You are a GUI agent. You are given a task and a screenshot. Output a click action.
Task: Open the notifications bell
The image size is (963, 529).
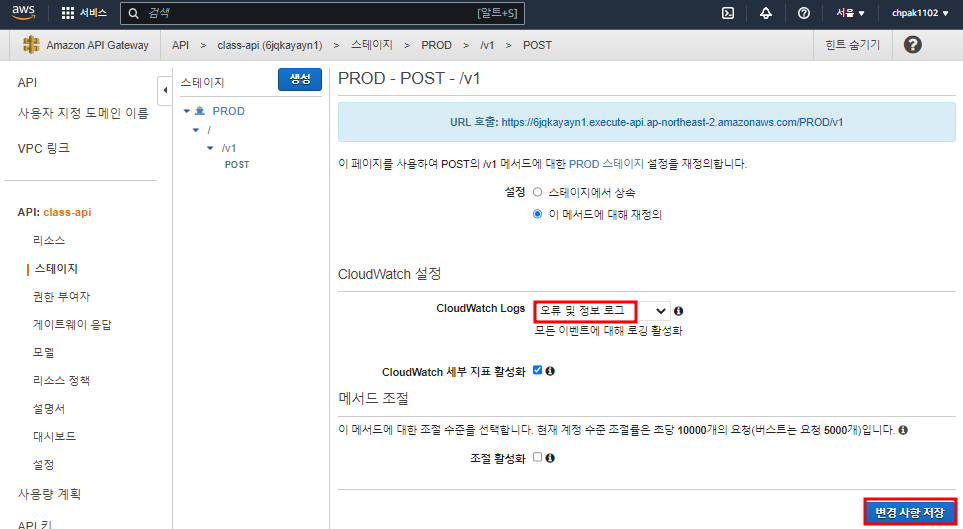click(x=766, y=13)
